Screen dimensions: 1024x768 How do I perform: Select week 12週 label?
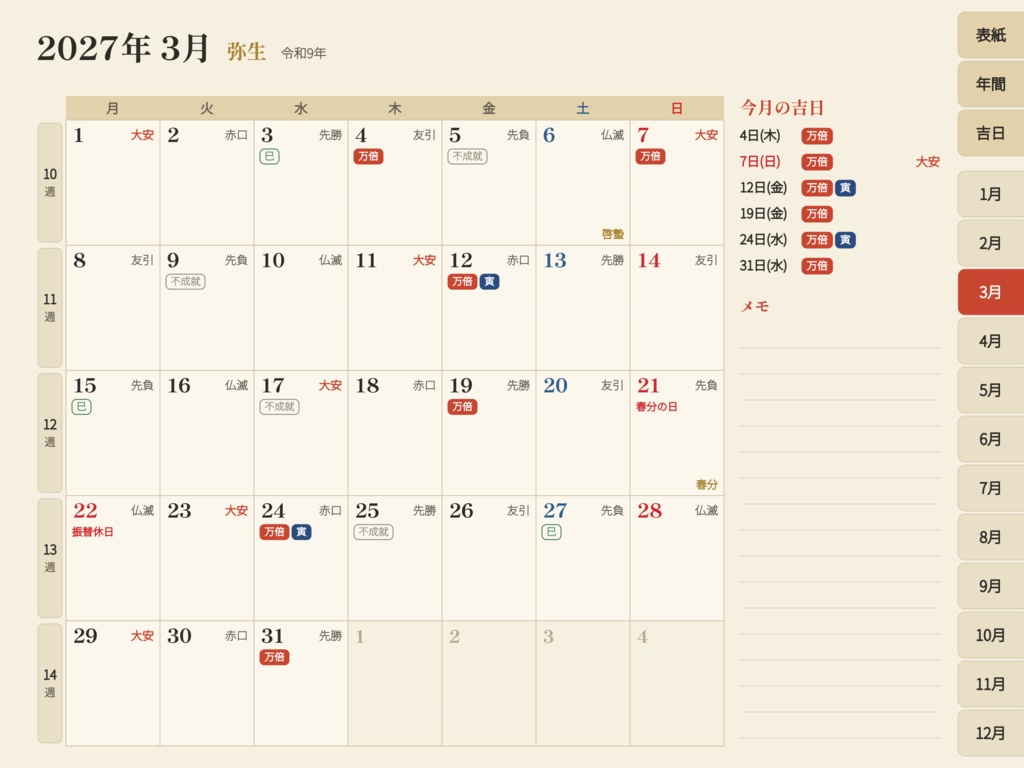(50, 432)
